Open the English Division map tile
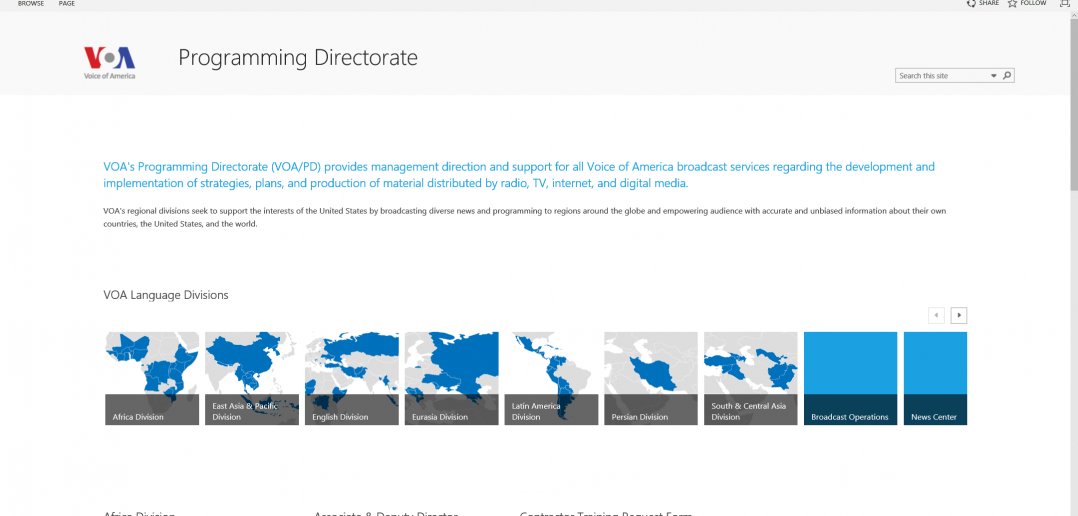The width and height of the screenshot is (1078, 516). [352, 379]
